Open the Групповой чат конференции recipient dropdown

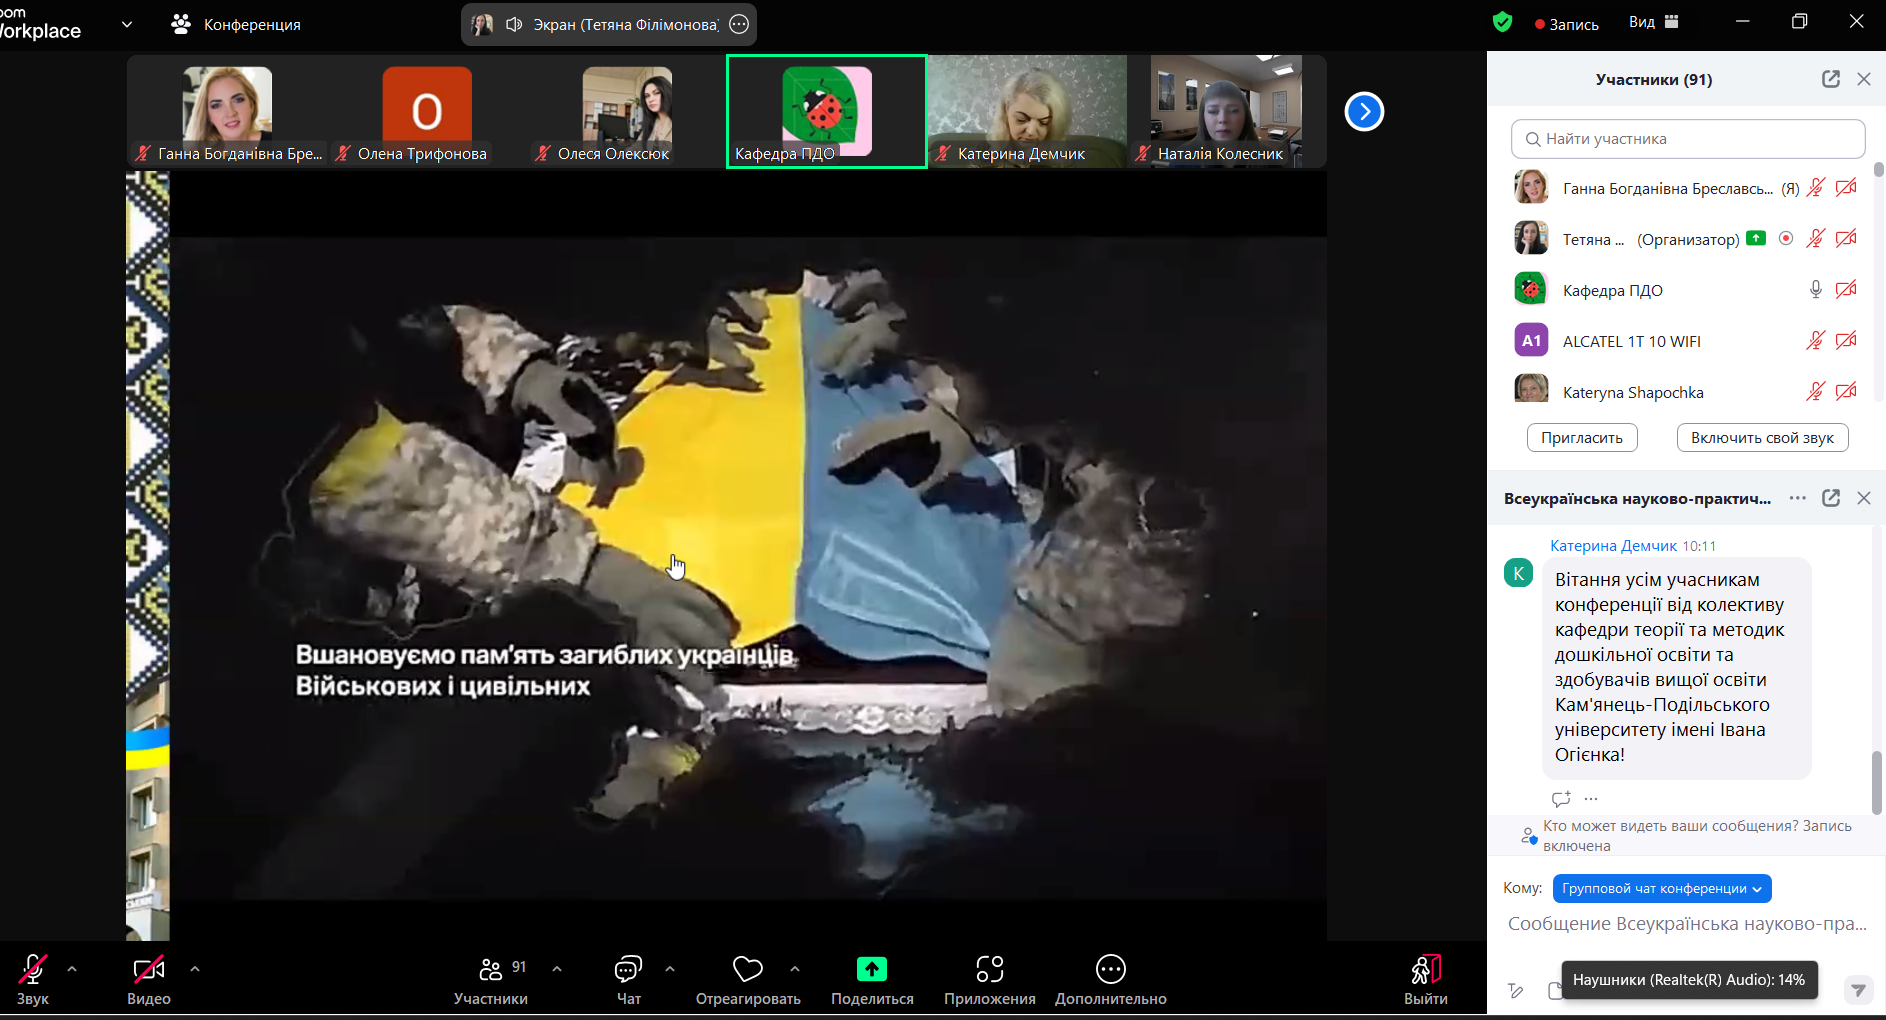(x=1661, y=888)
